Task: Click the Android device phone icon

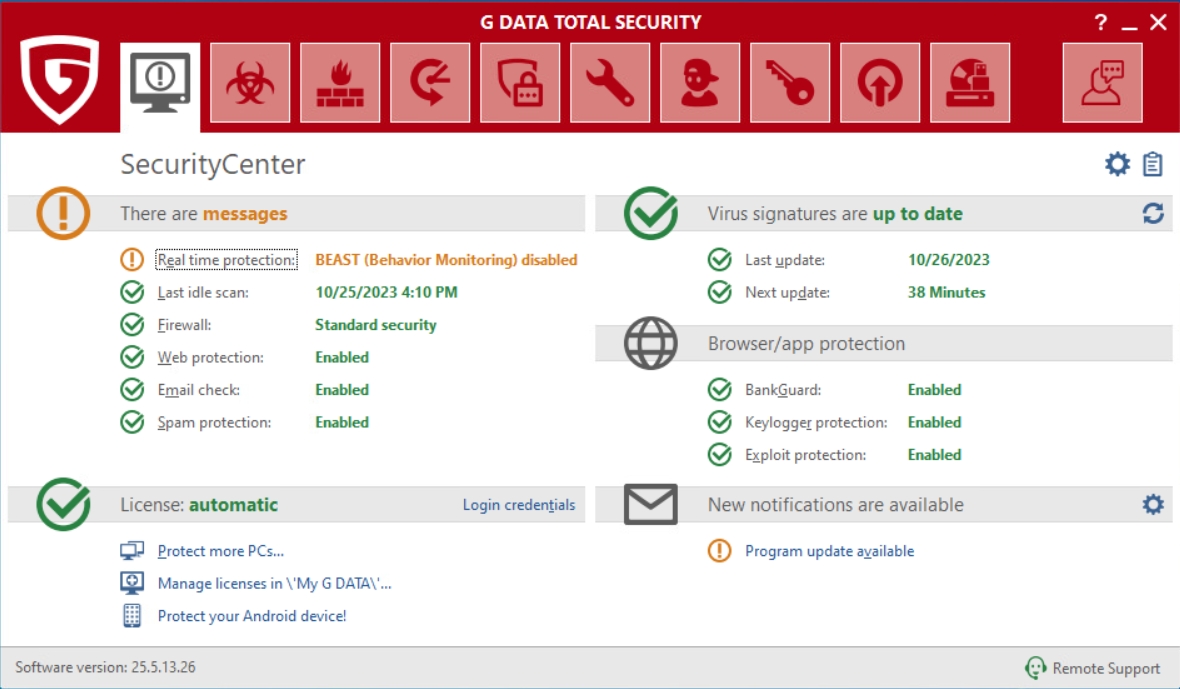Action: coord(132,615)
